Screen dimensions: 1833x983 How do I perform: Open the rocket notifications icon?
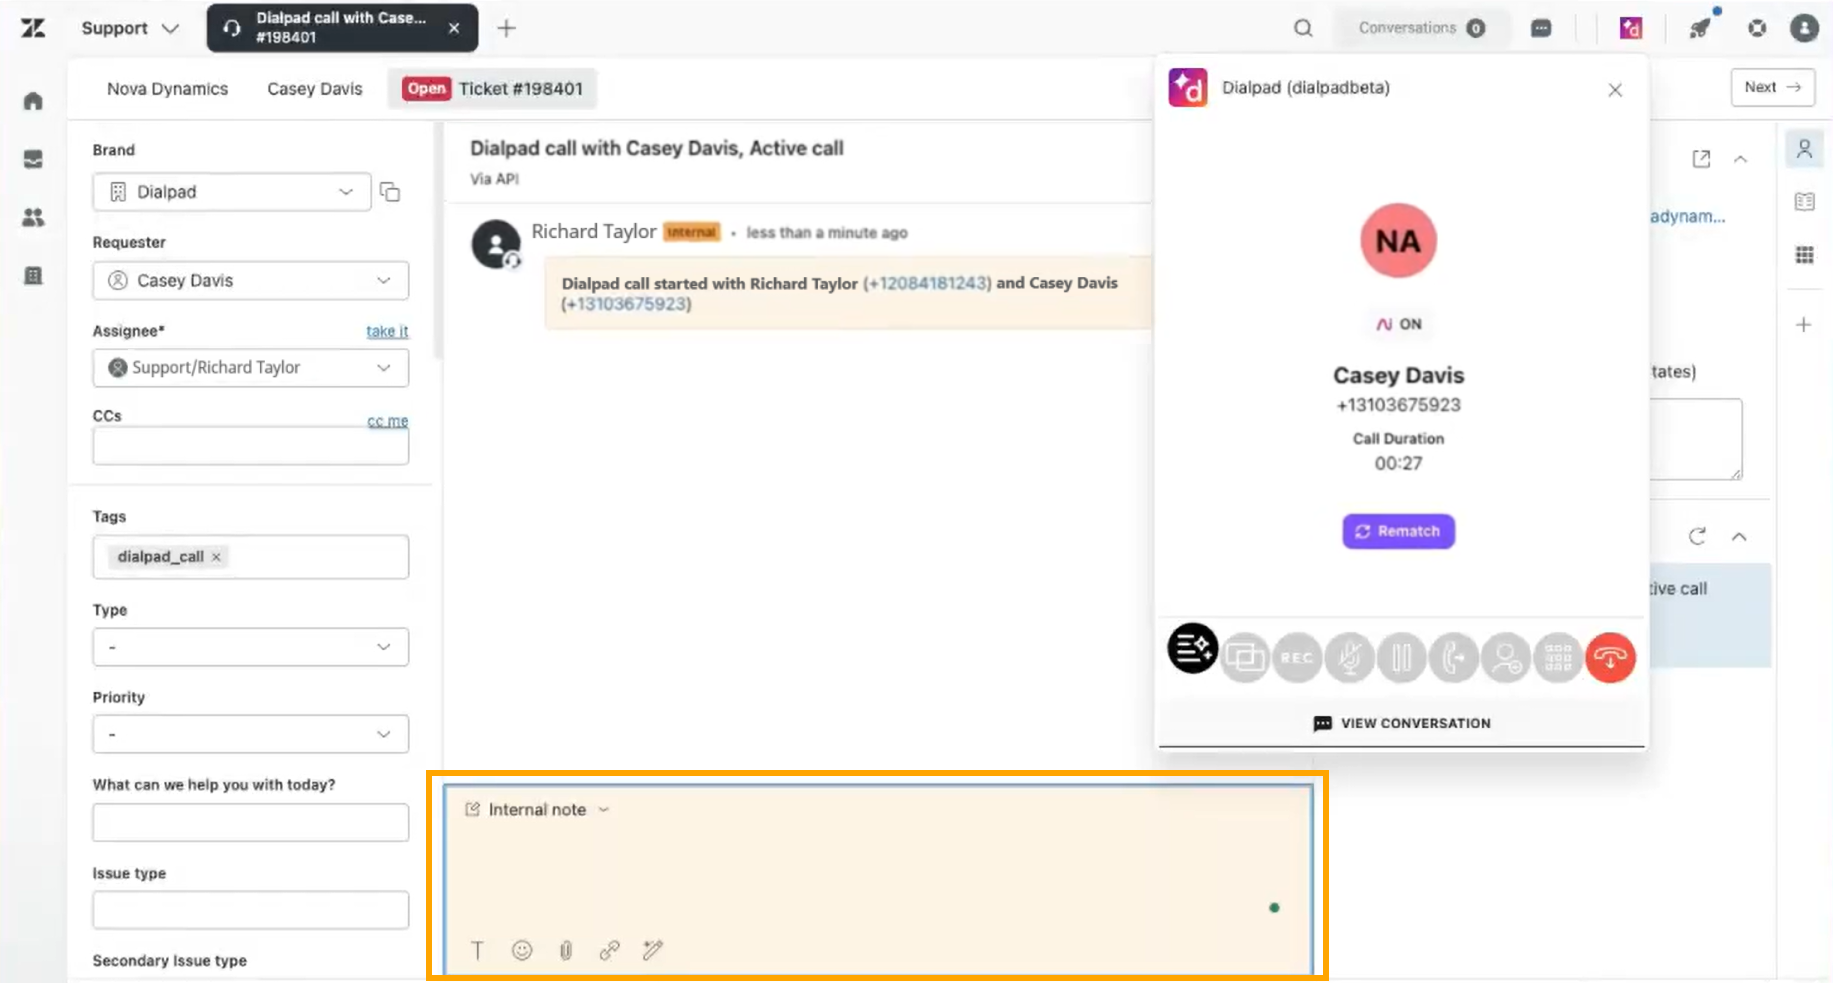1700,28
